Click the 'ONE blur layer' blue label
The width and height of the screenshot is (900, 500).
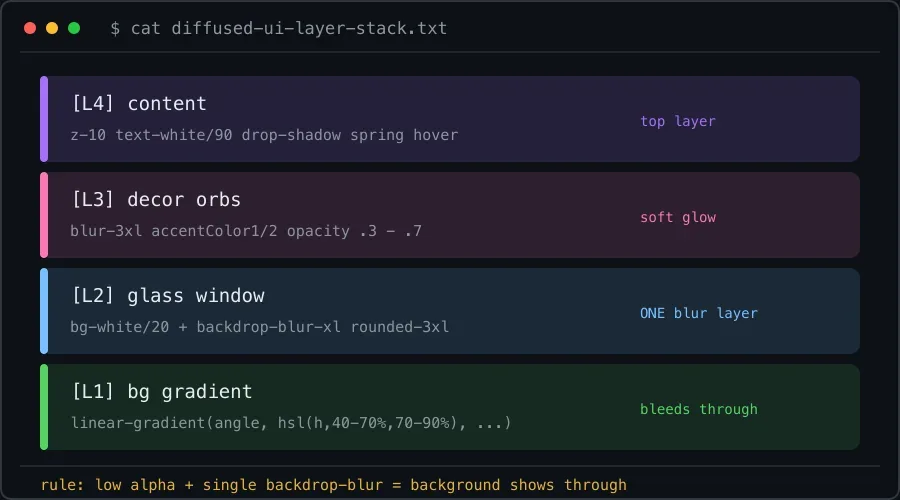699,313
